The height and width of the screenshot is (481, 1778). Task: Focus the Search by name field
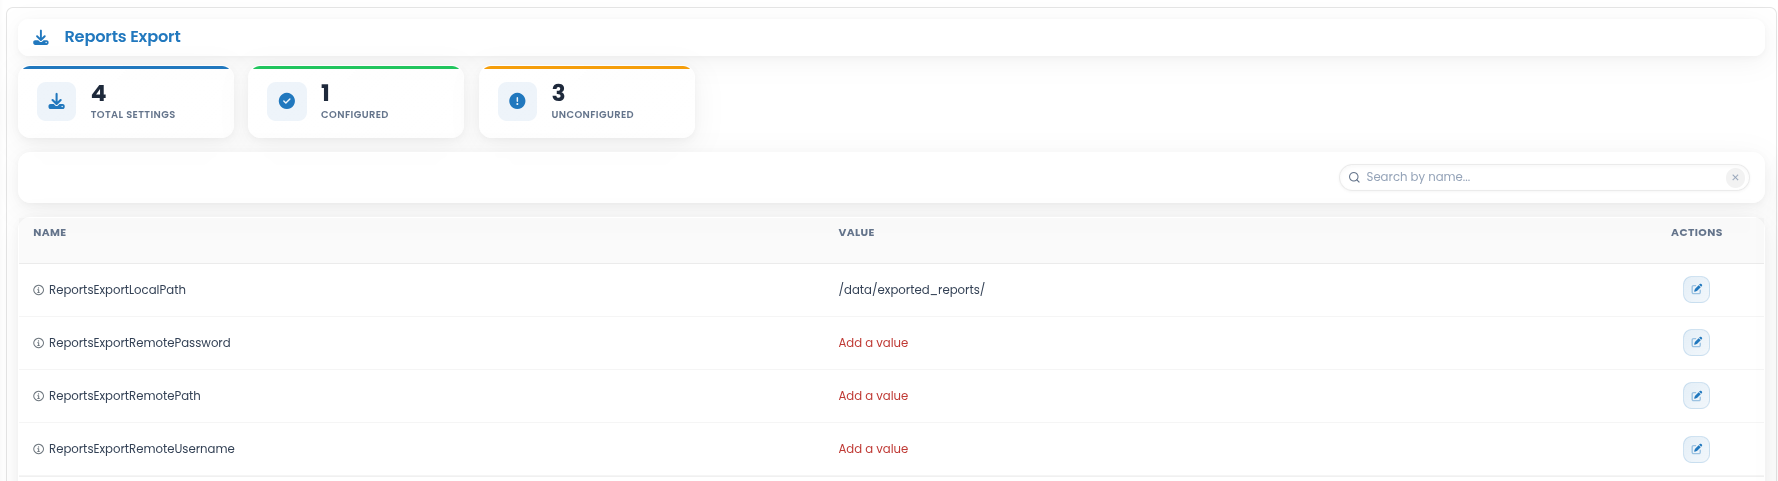(1544, 177)
